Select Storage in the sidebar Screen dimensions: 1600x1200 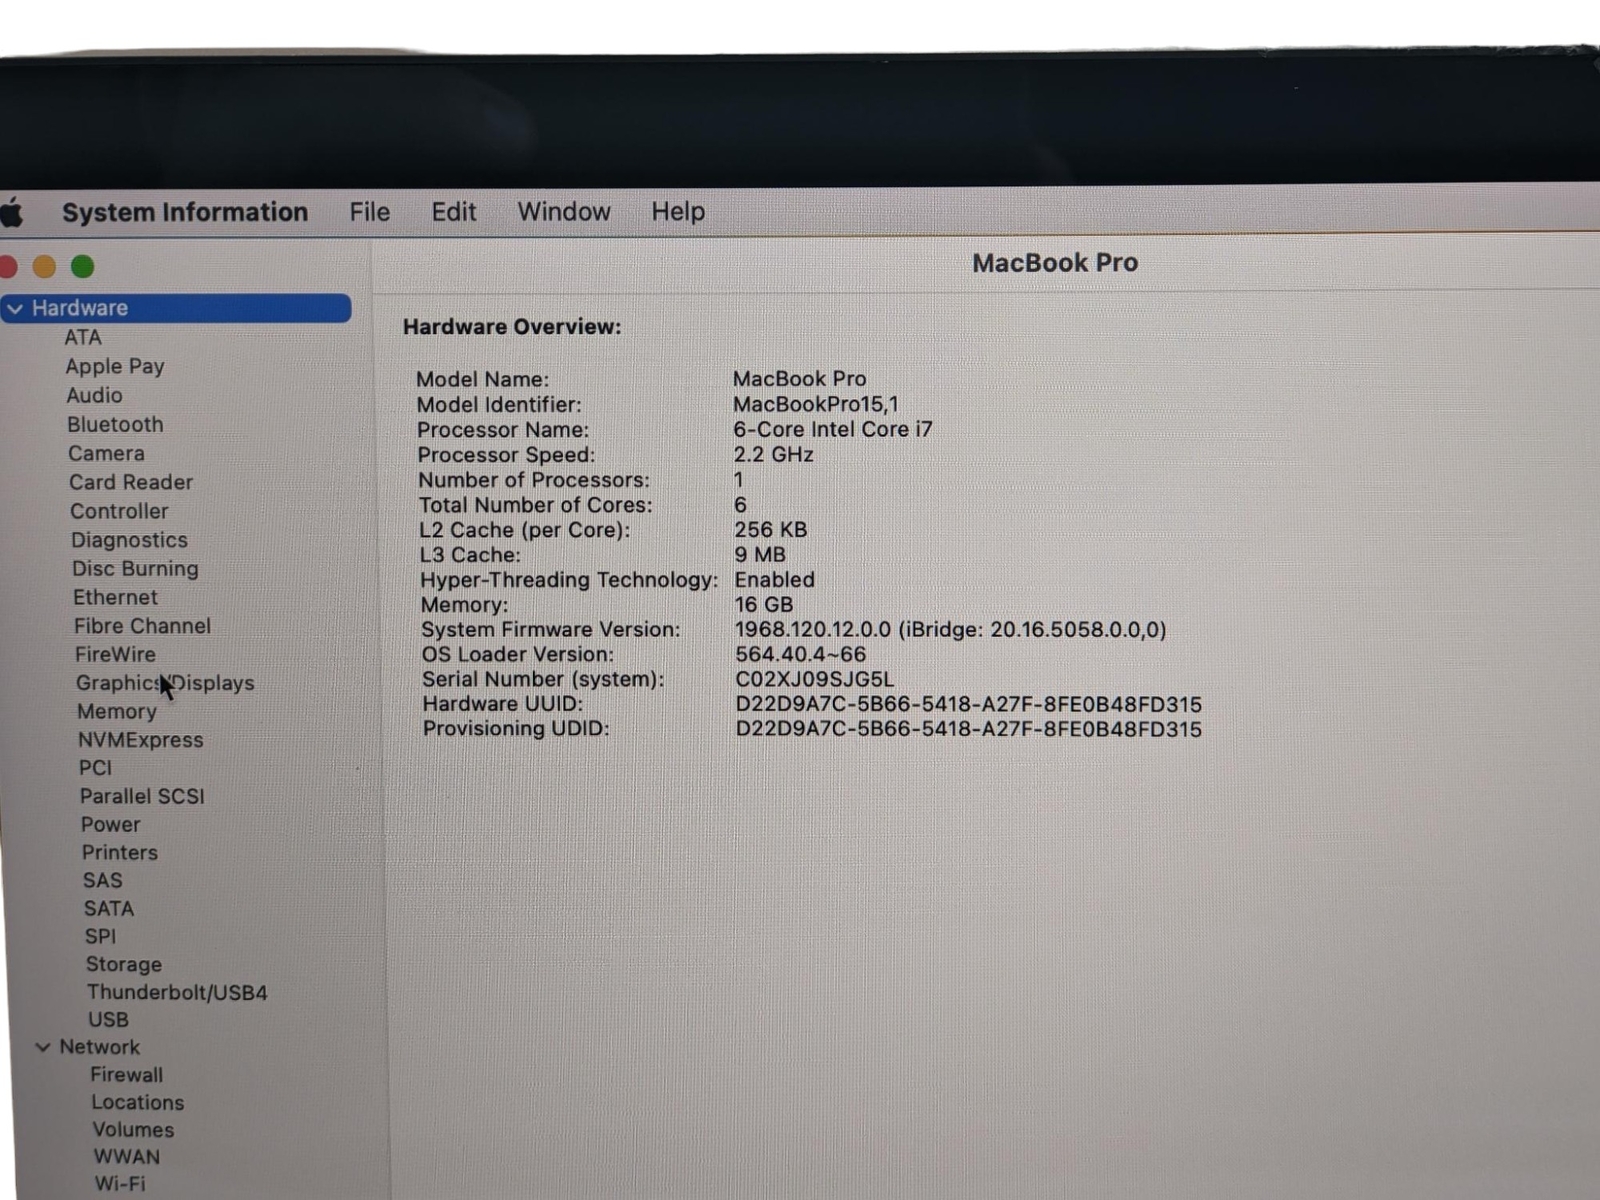click(123, 964)
